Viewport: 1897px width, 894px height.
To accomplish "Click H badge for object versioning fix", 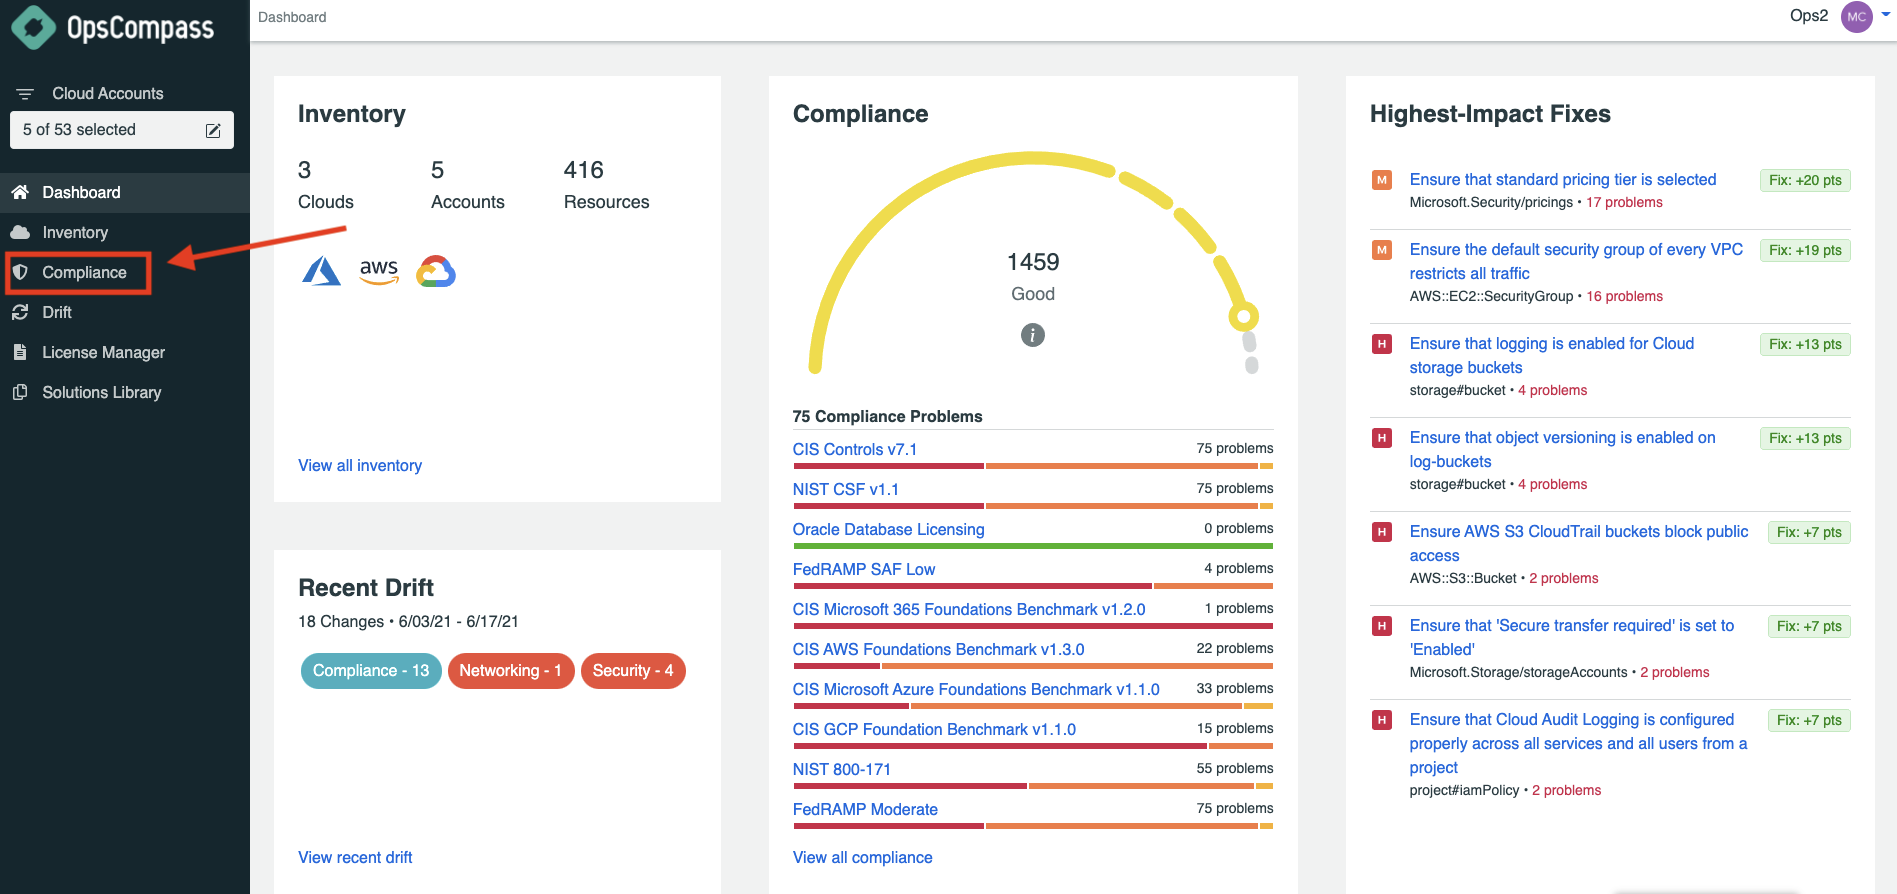I will [x=1382, y=438].
